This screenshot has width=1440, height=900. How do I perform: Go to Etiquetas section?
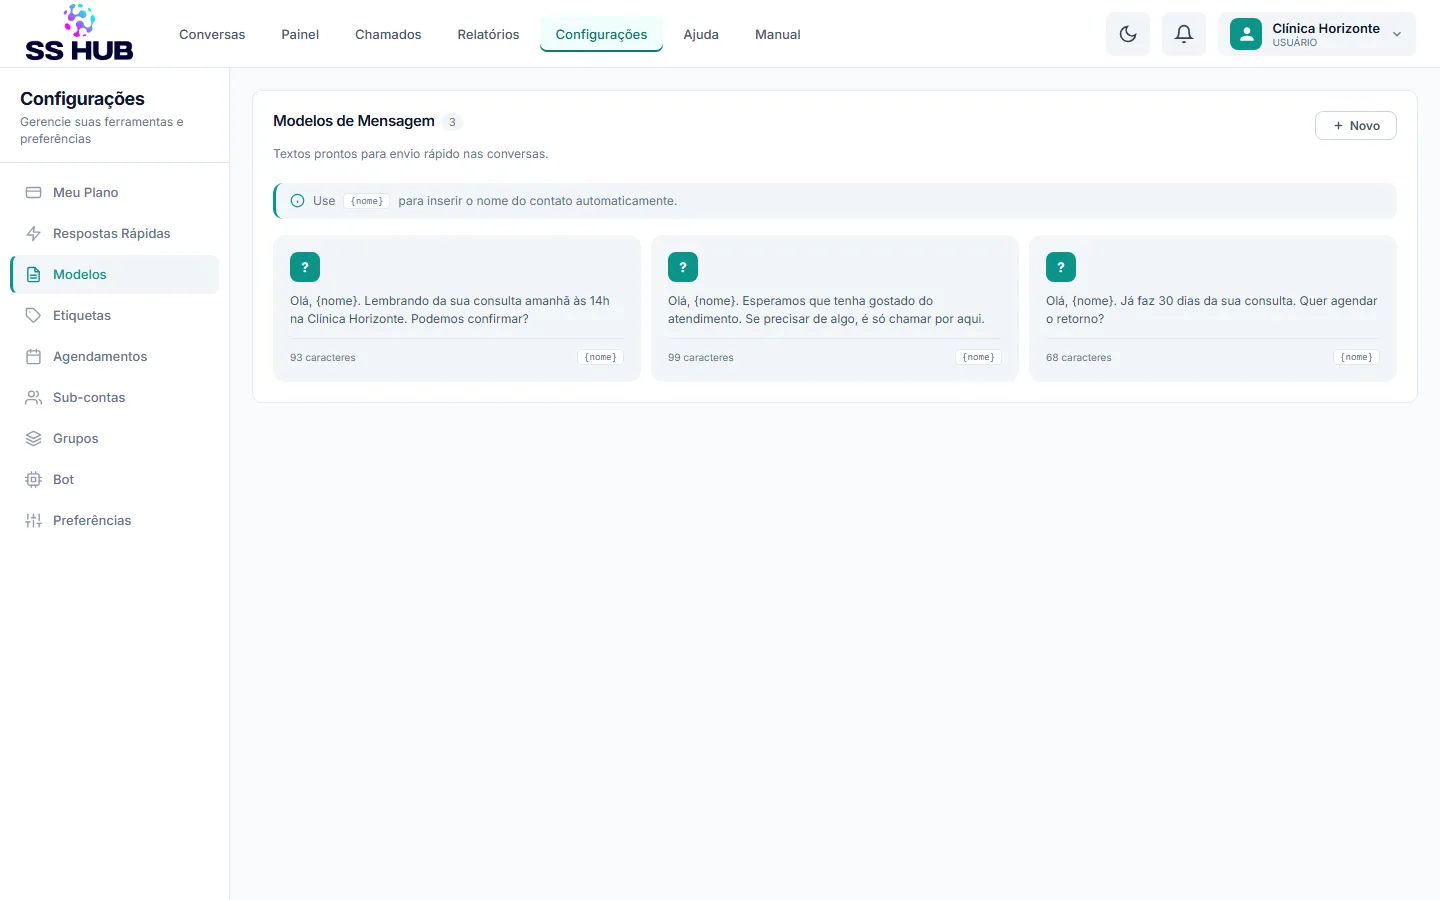(x=114, y=315)
